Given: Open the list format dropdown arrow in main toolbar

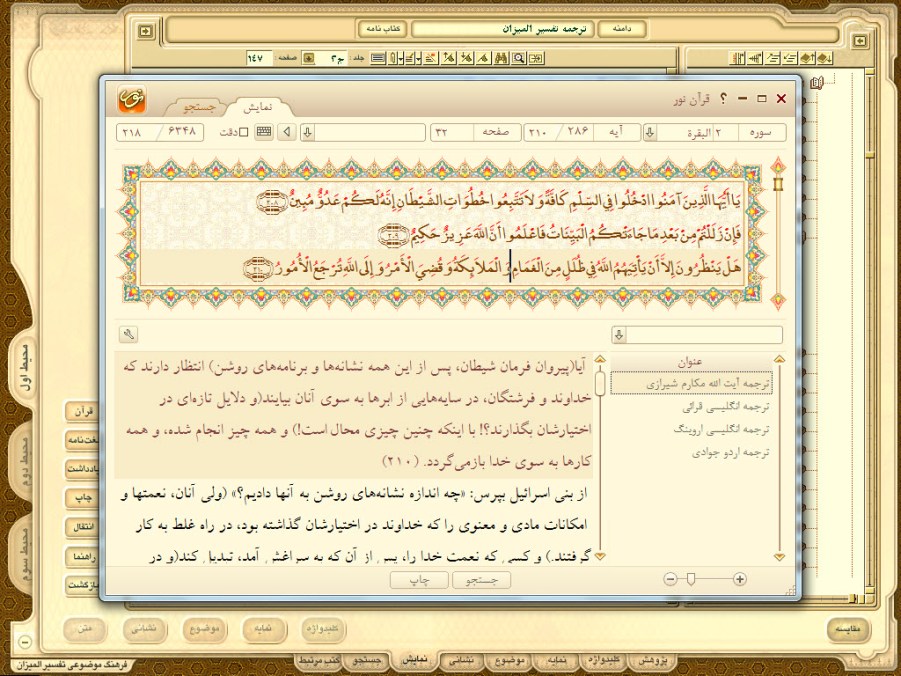Looking at the screenshot, I should (x=419, y=58).
